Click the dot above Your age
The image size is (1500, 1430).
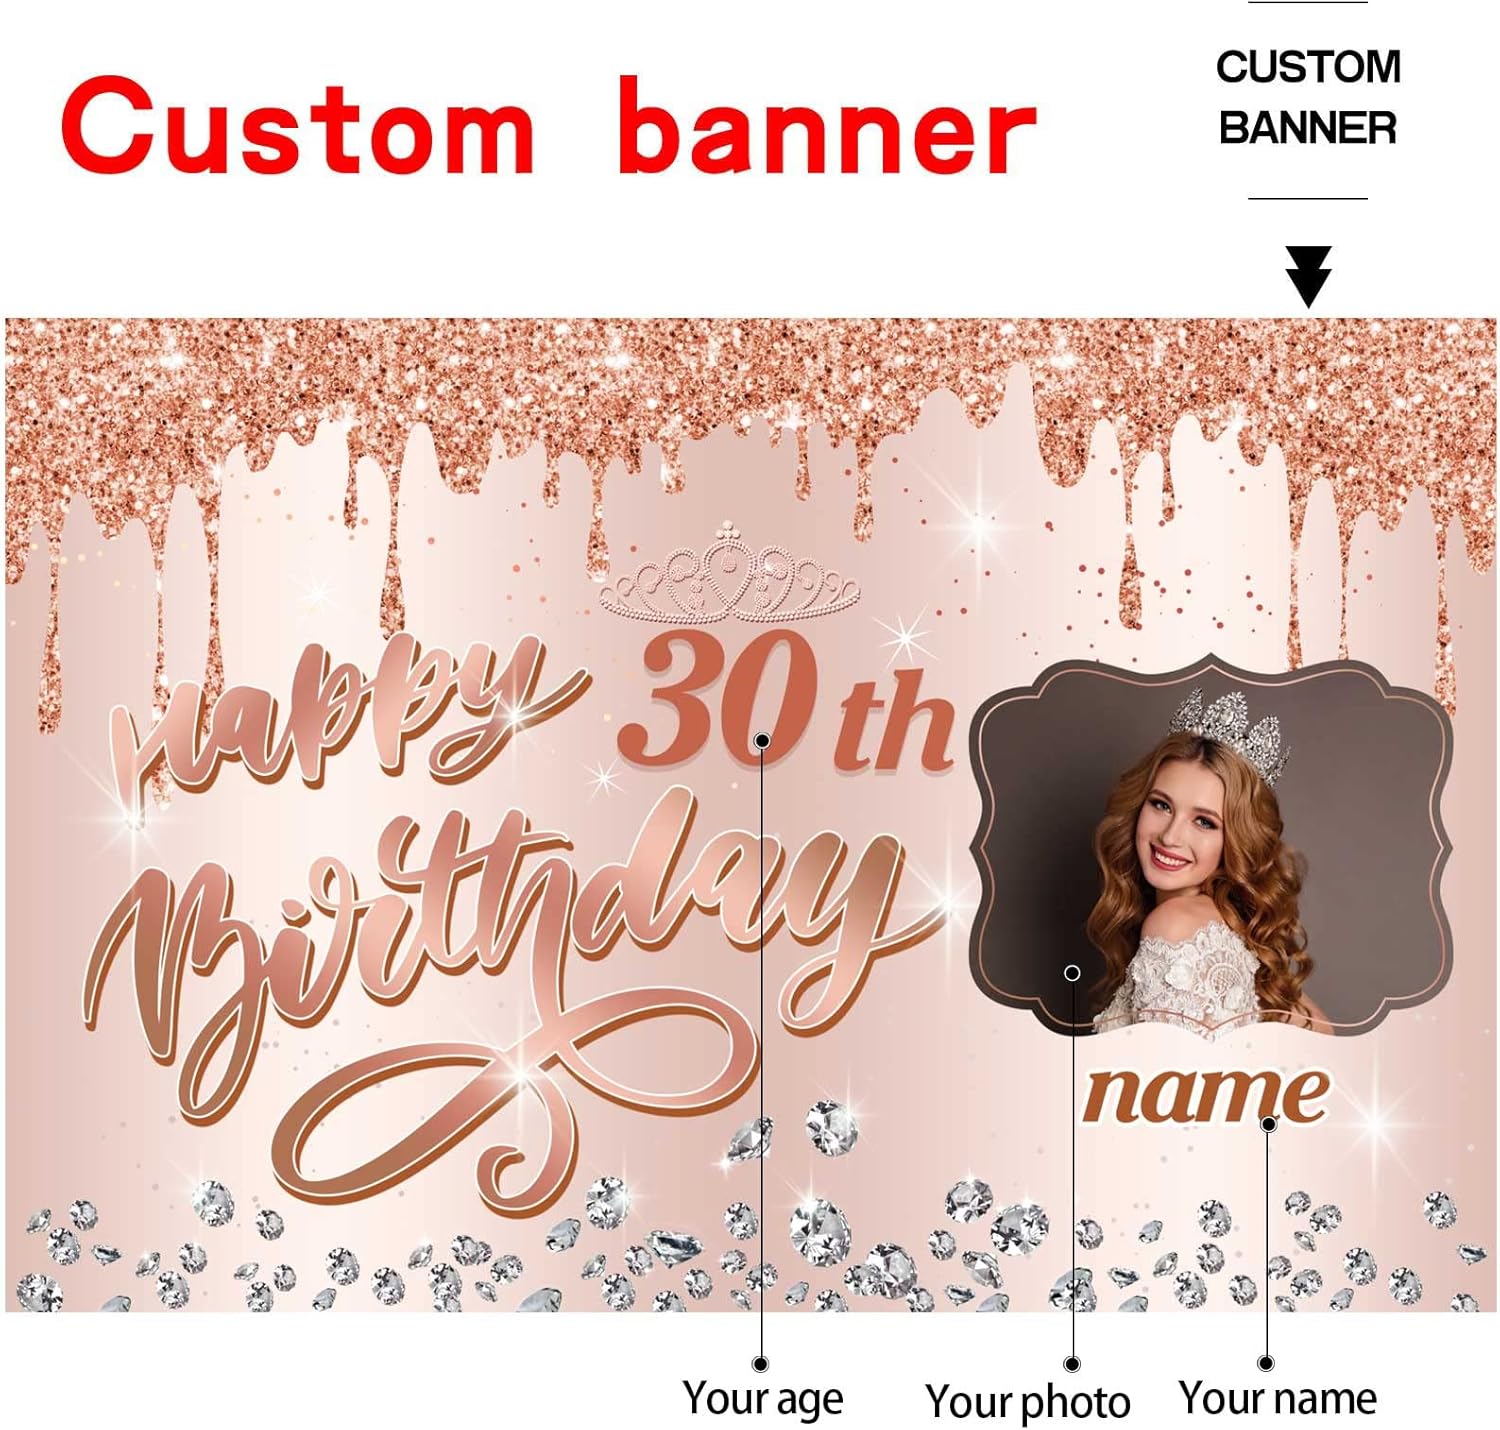click(x=761, y=1364)
